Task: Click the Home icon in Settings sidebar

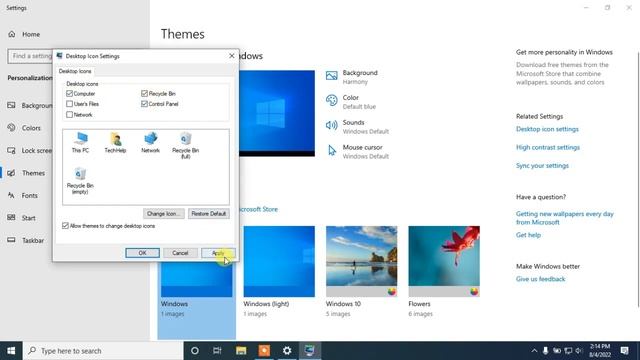Action: [11, 34]
